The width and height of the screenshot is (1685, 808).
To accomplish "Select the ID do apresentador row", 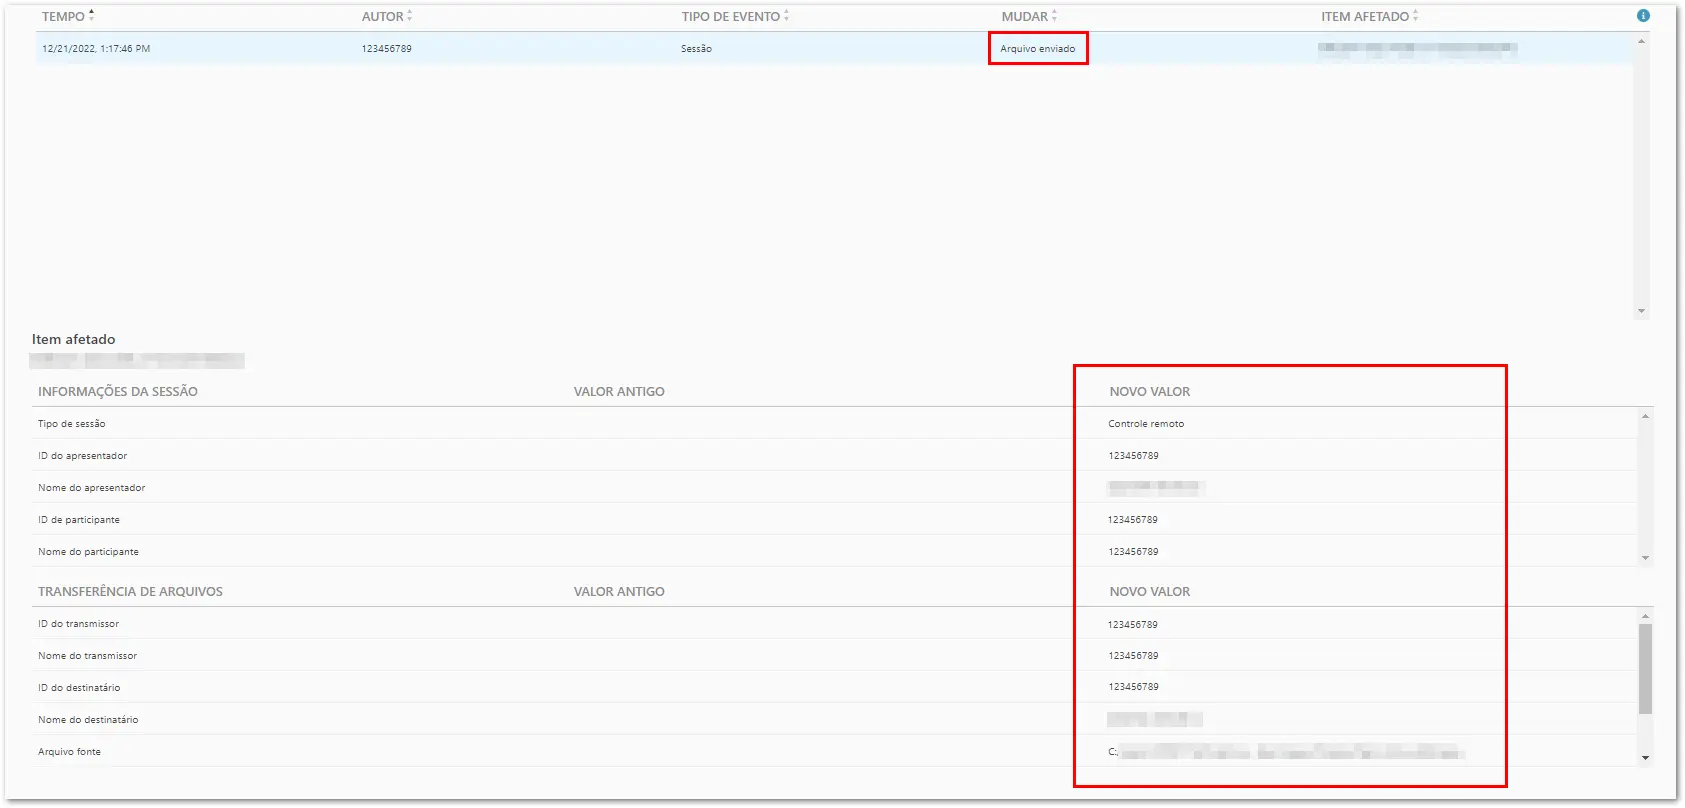I will tap(834, 455).
